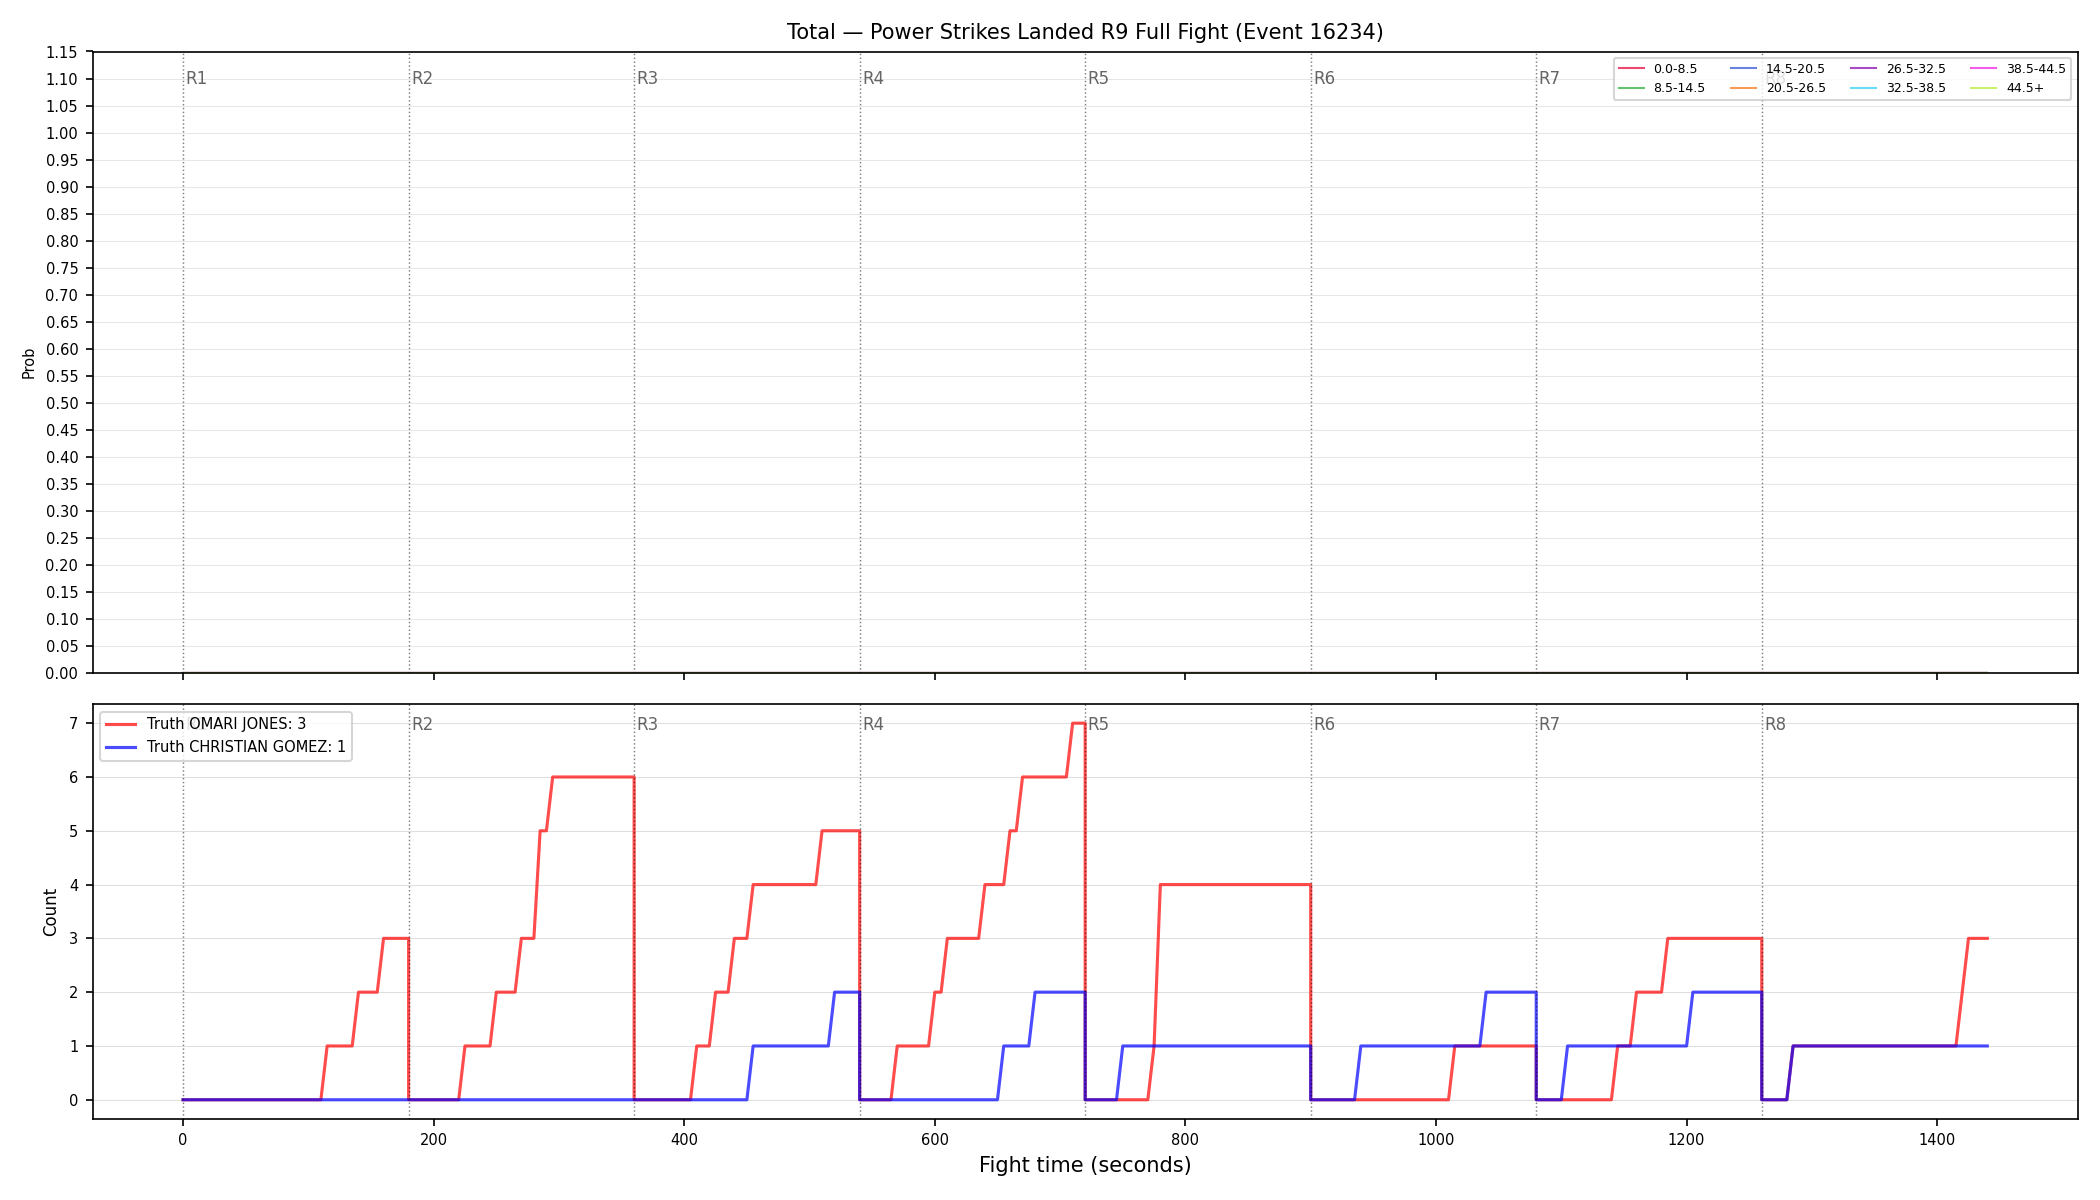Click the 1.15 tick on Prob axis
Screen dimensions: 2100x1200
pos(62,52)
